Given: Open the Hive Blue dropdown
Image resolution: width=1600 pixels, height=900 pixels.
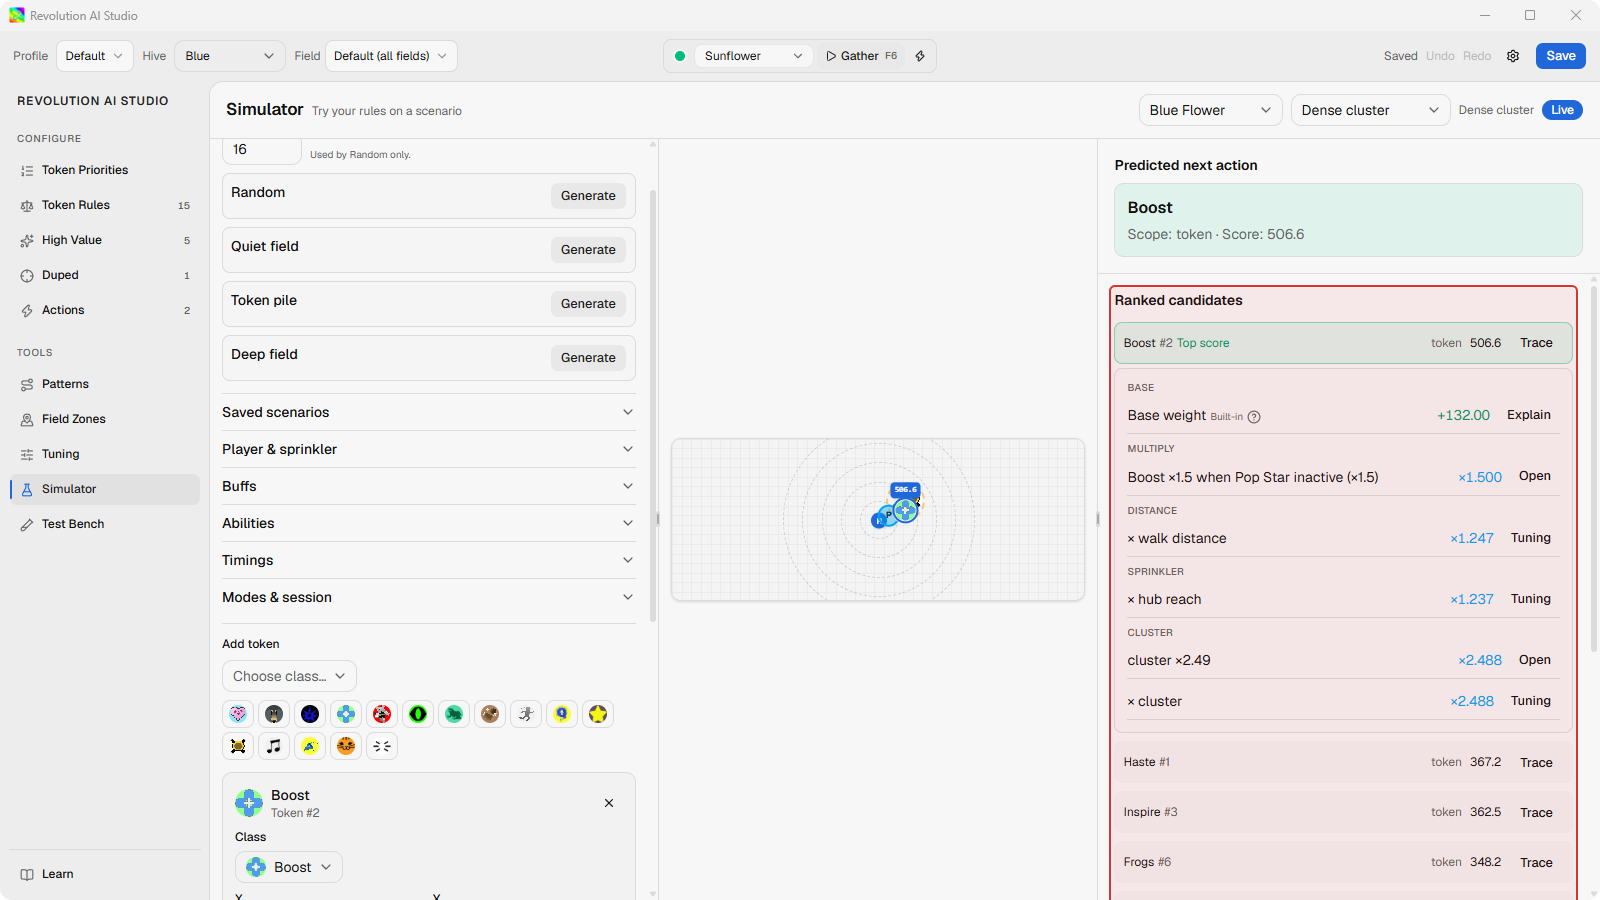Looking at the screenshot, I should click(230, 56).
